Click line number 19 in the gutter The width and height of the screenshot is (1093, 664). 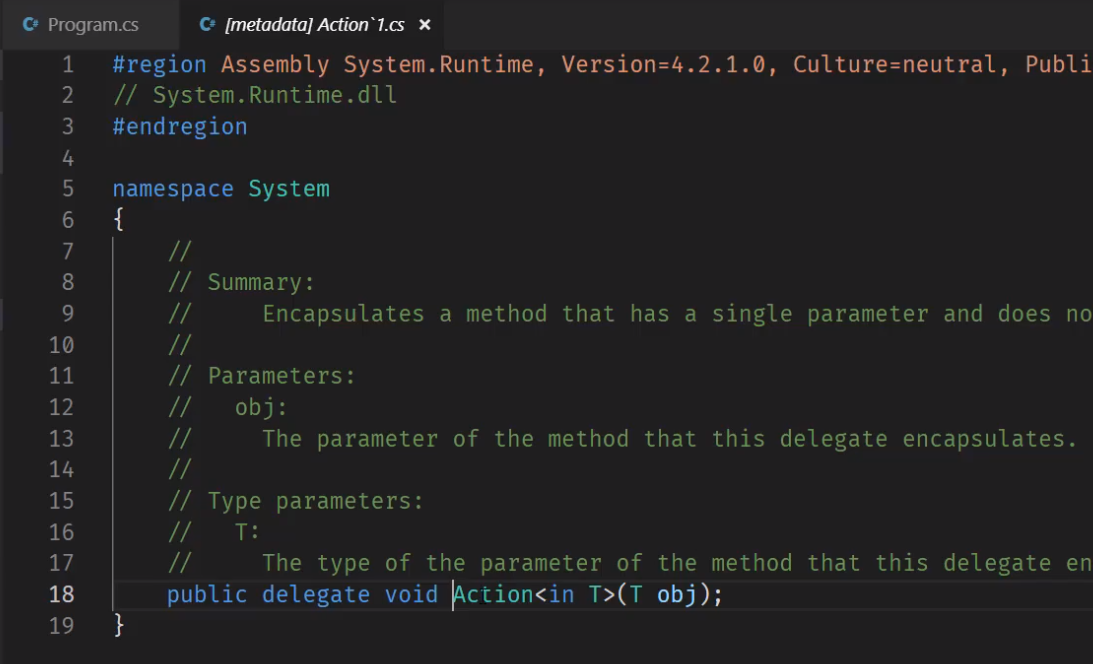pos(62,626)
